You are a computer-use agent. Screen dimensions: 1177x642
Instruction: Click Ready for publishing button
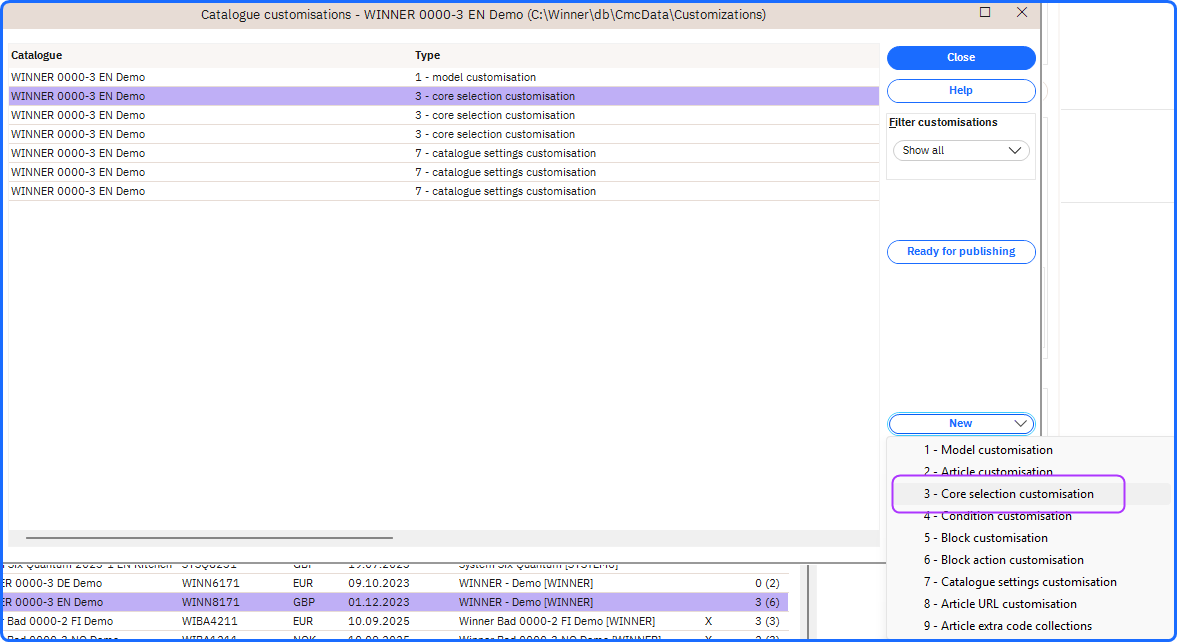pyautogui.click(x=961, y=252)
